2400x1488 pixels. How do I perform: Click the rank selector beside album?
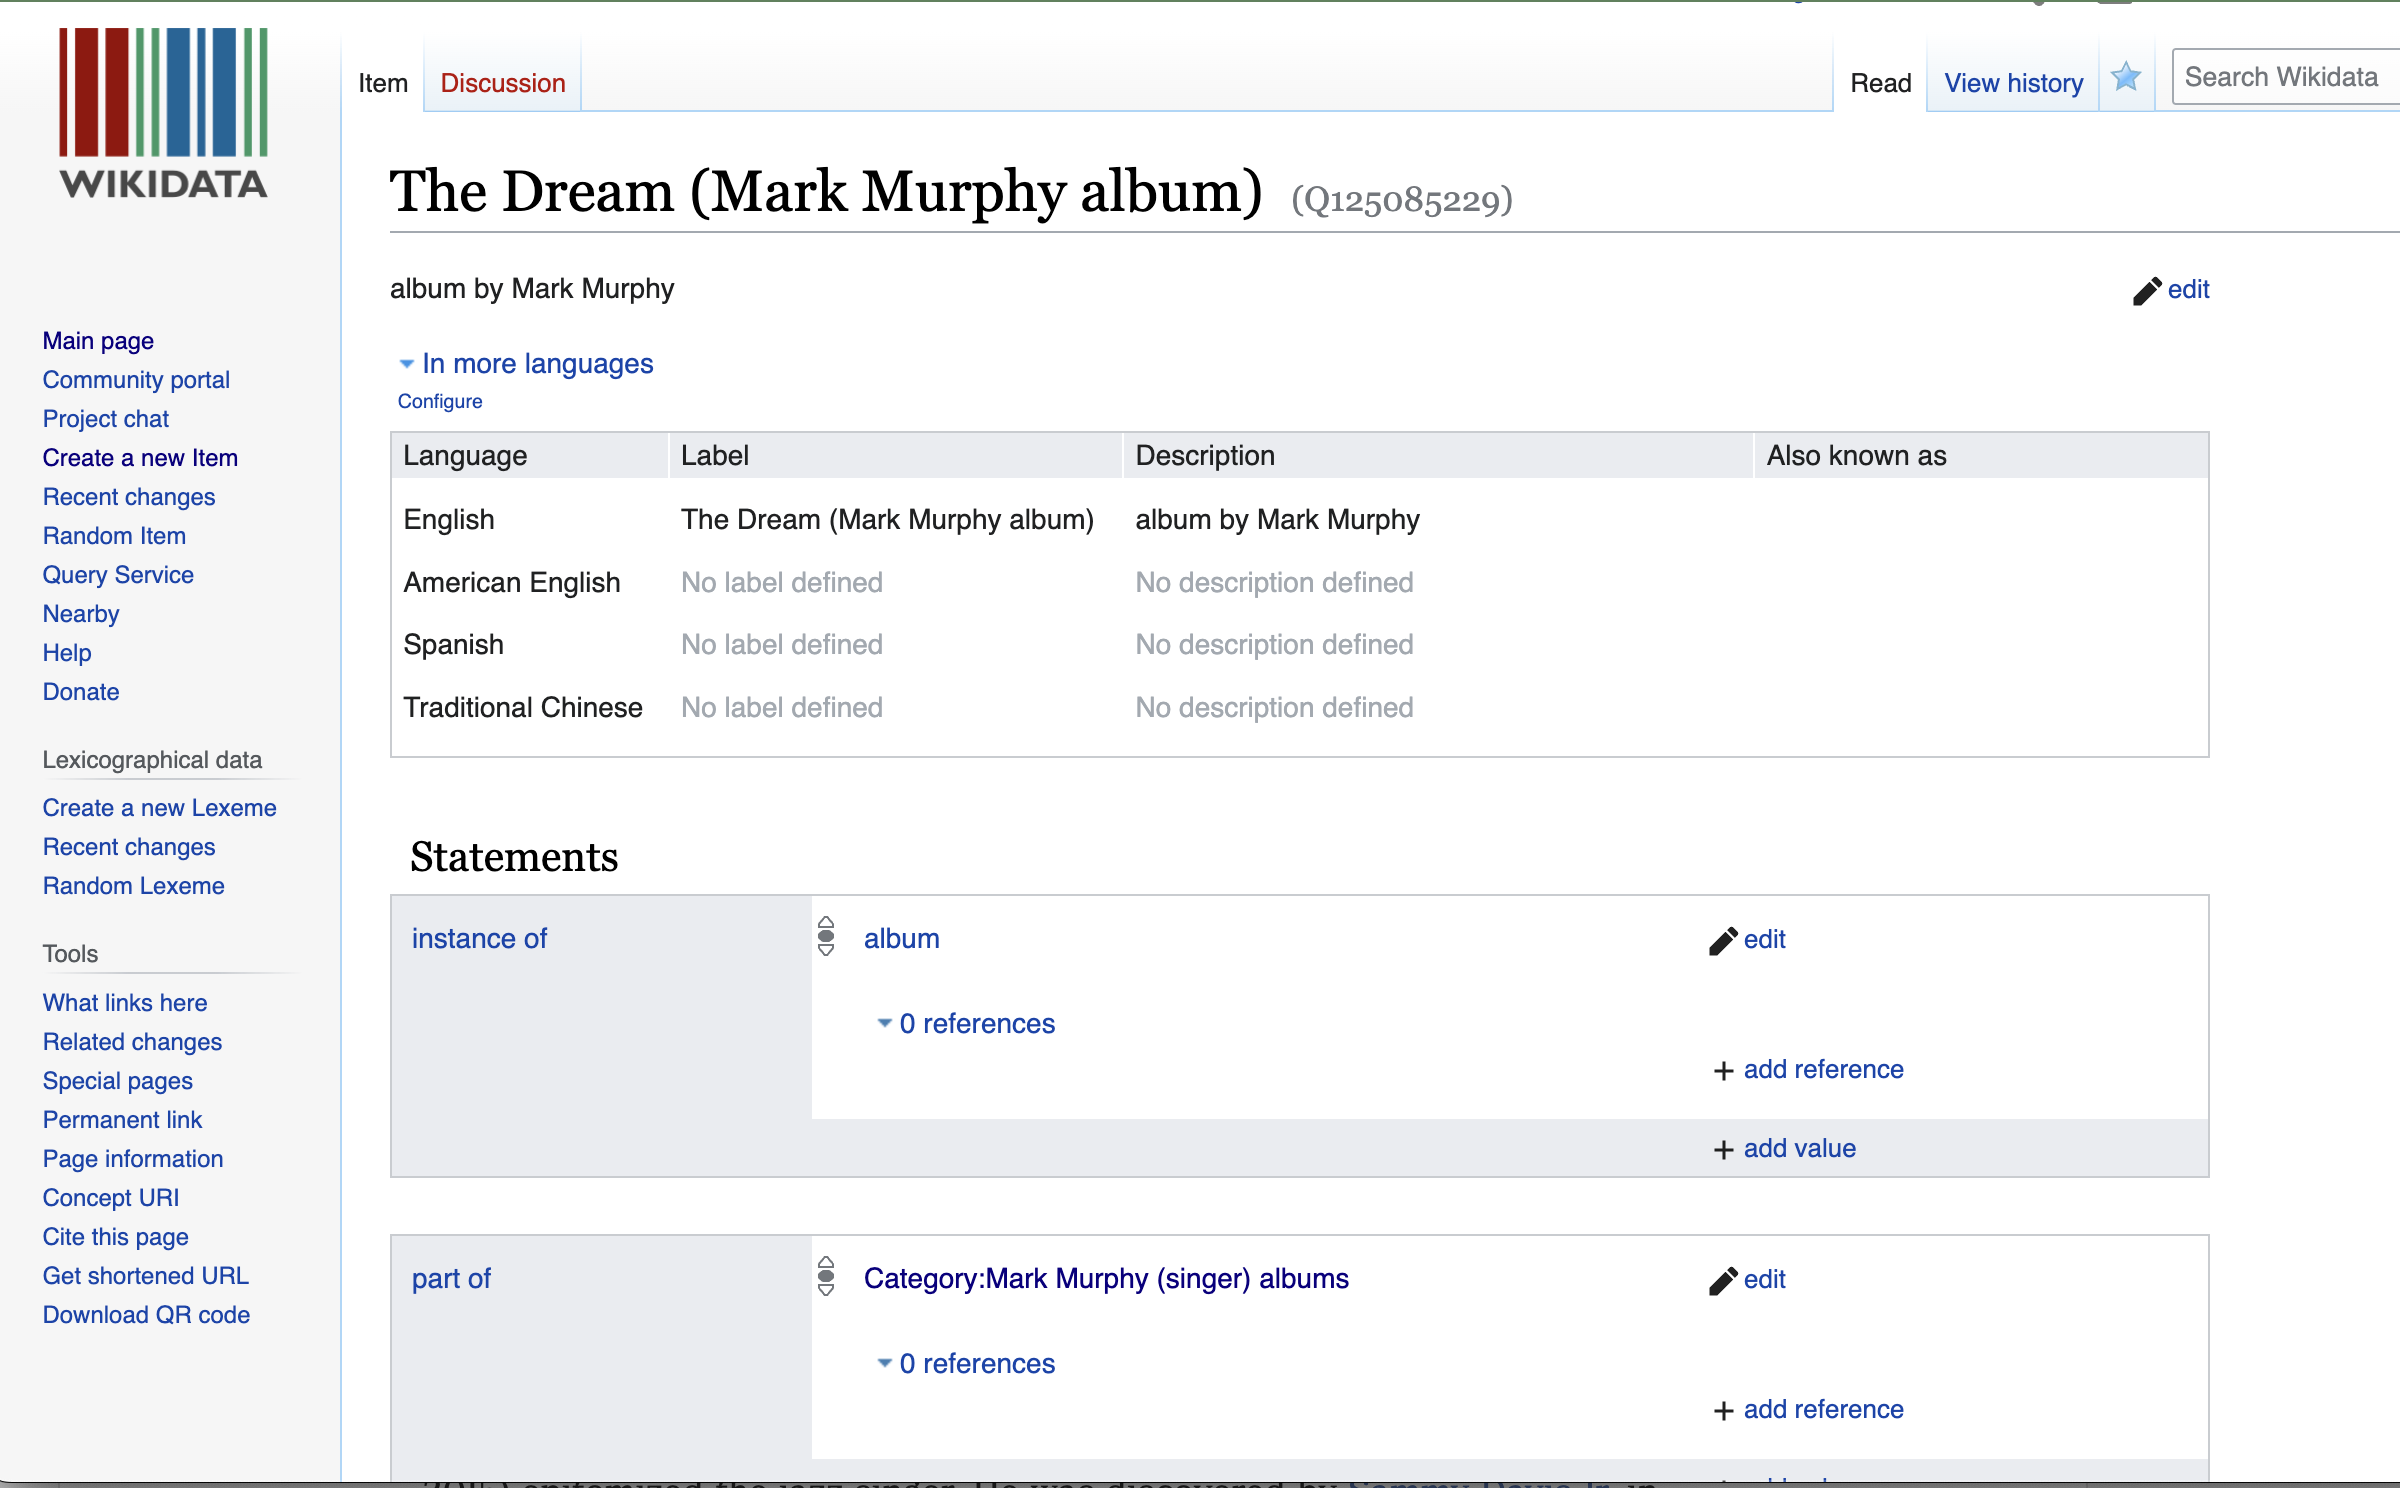826,937
